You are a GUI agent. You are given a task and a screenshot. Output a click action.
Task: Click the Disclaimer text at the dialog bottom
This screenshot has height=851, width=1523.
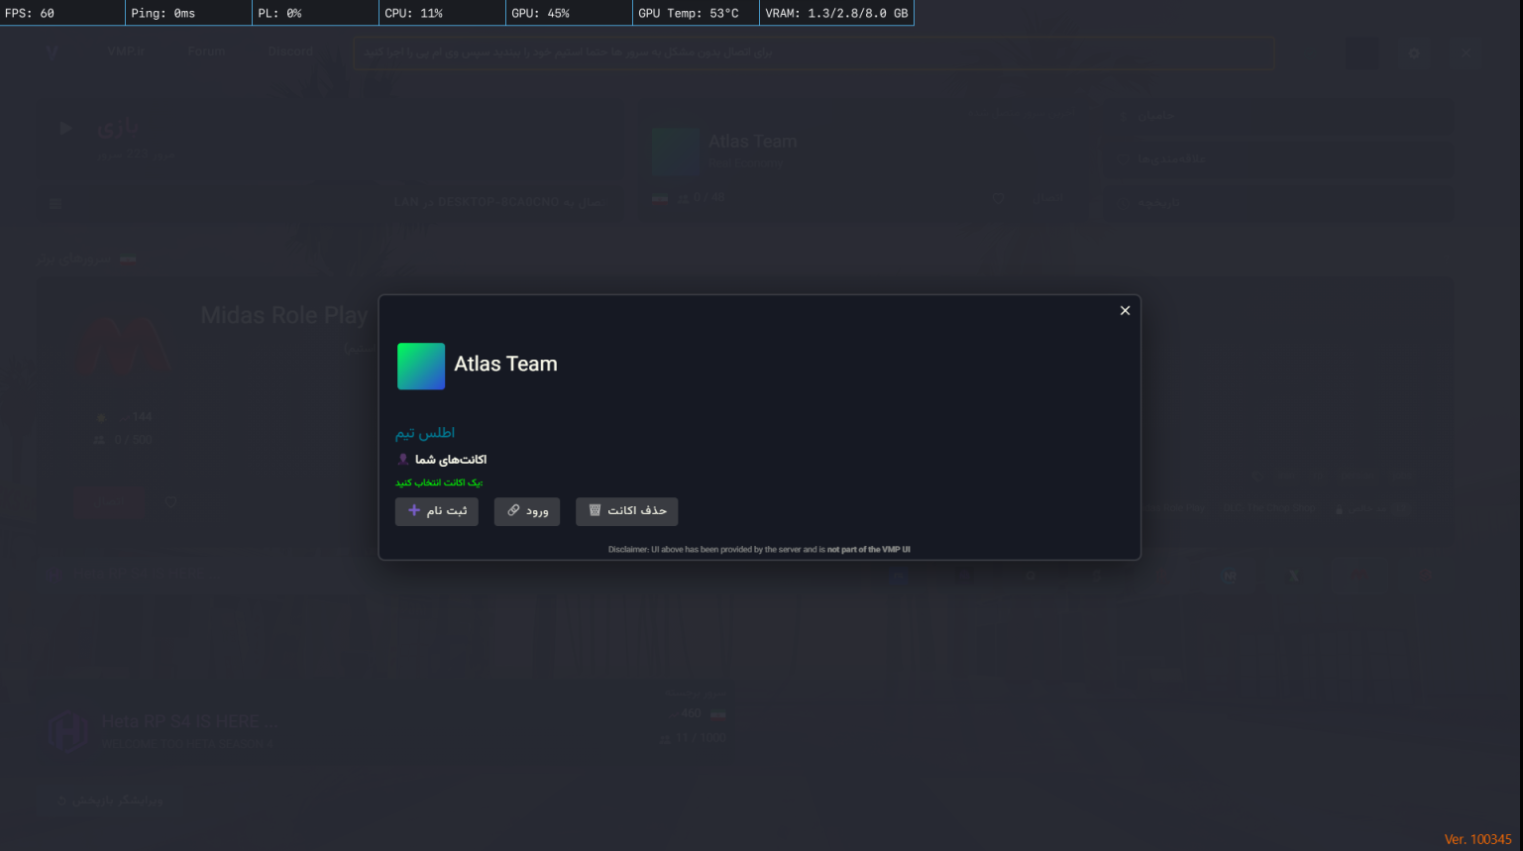759,549
